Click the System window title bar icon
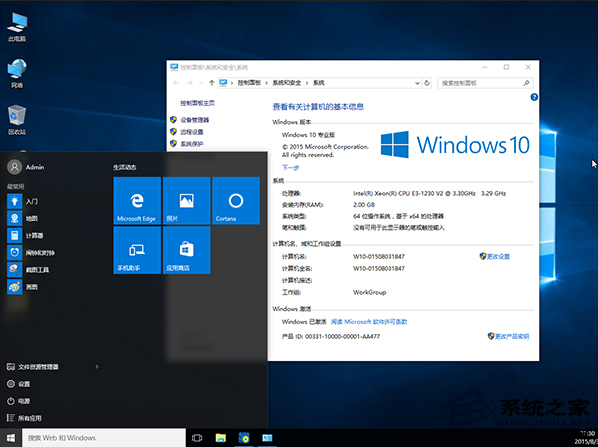598x447 pixels. click(174, 67)
